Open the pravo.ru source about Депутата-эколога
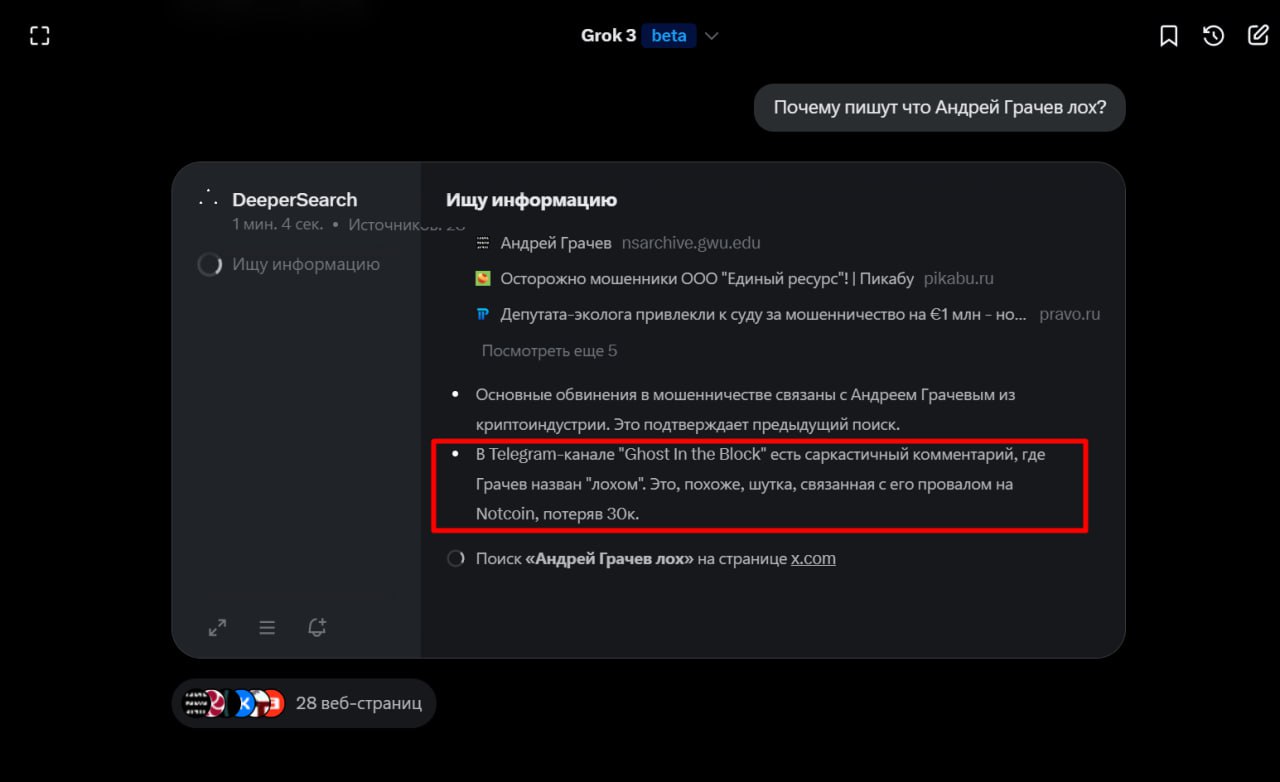Viewport: 1280px width, 782px height. 787,314
